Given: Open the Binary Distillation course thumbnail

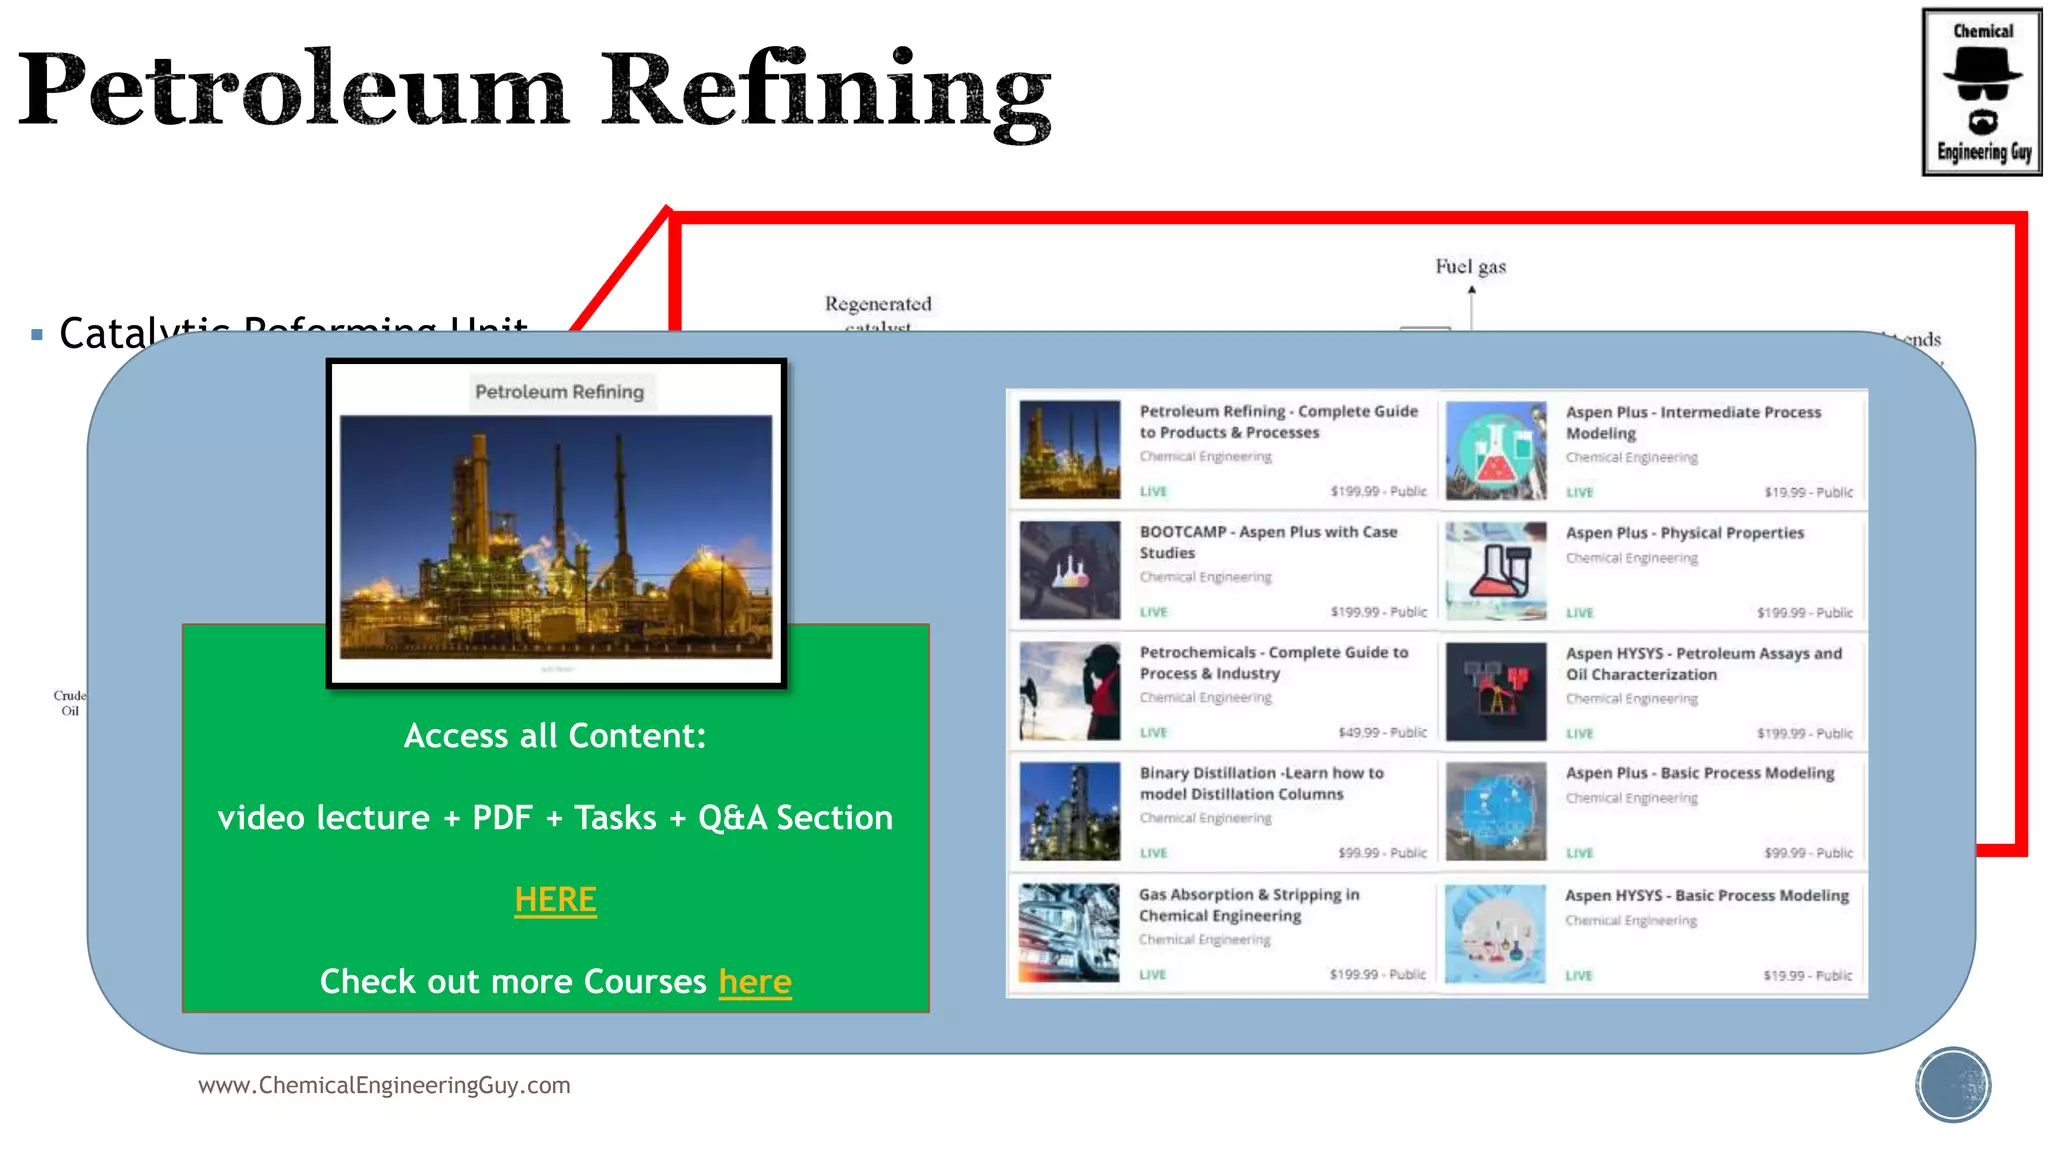Looking at the screenshot, I should pos(1069,812).
